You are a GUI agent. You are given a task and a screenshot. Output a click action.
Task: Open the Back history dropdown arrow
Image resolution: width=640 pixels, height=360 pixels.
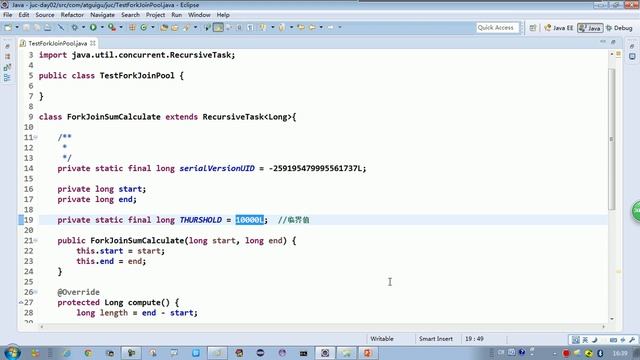[x=321, y=27]
